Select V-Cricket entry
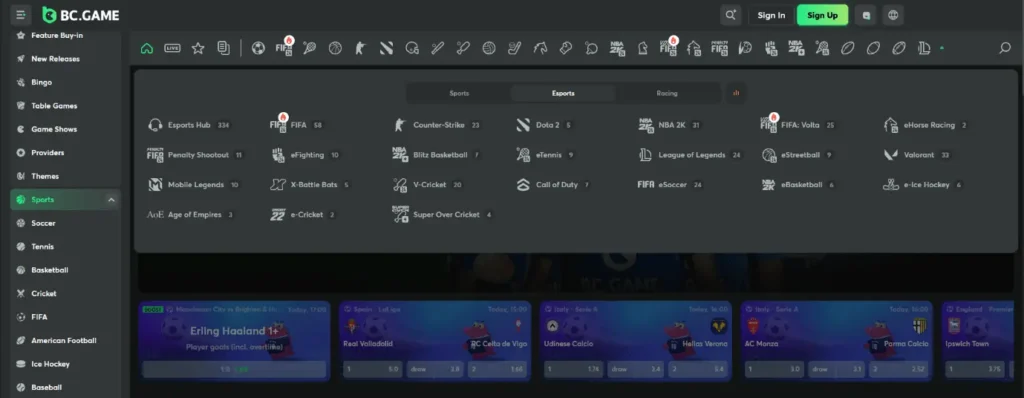Viewport: 1024px width, 398px height. [x=428, y=185]
